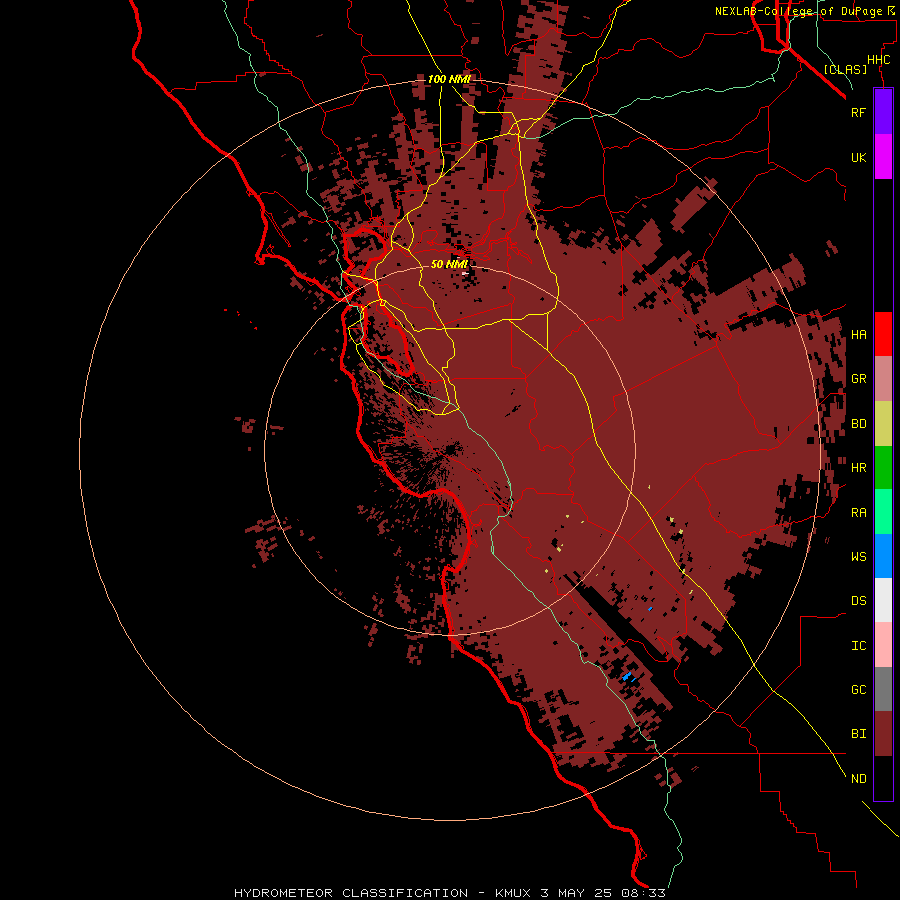
Task: Click the 50 NMI range ring label
Action: [449, 264]
